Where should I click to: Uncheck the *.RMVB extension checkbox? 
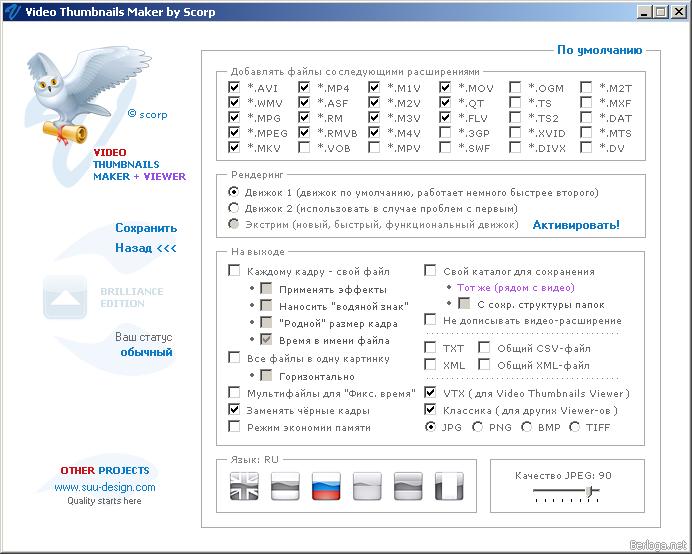coord(304,132)
